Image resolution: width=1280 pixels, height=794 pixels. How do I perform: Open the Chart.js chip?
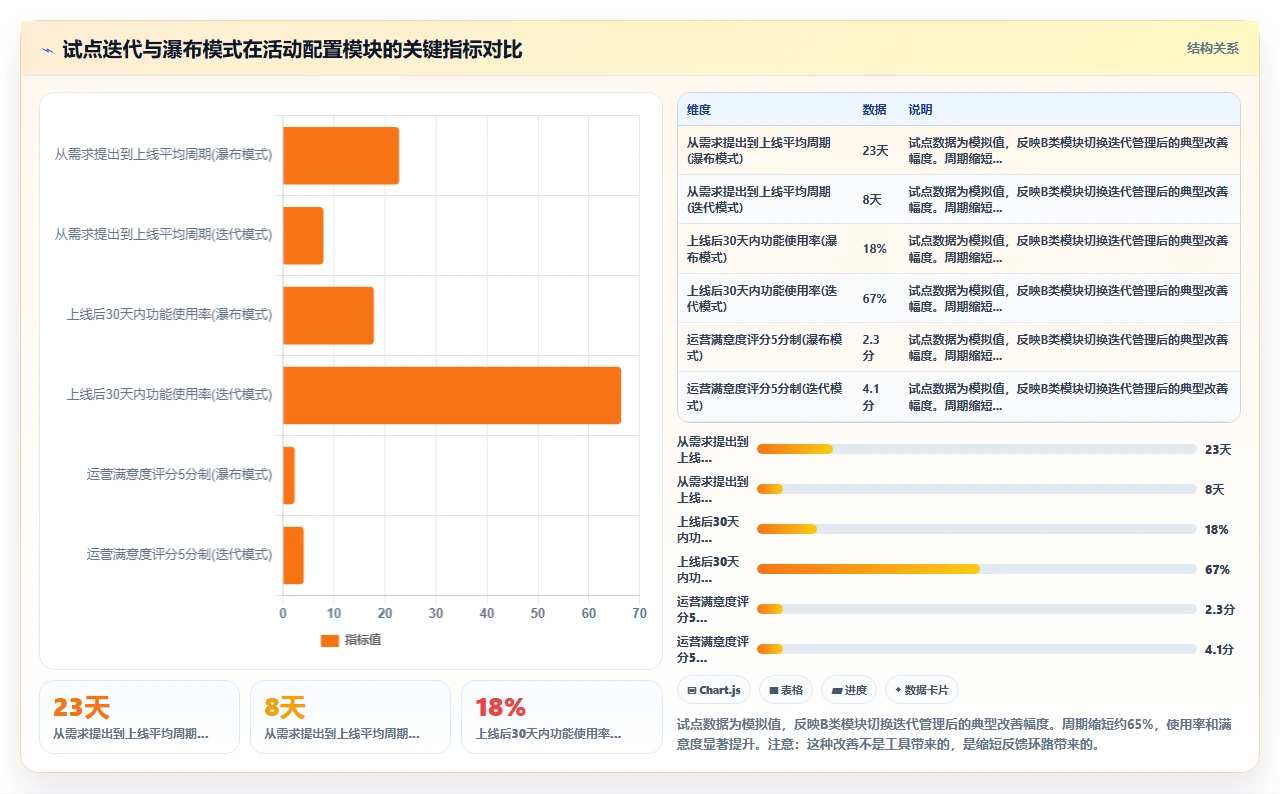point(714,690)
